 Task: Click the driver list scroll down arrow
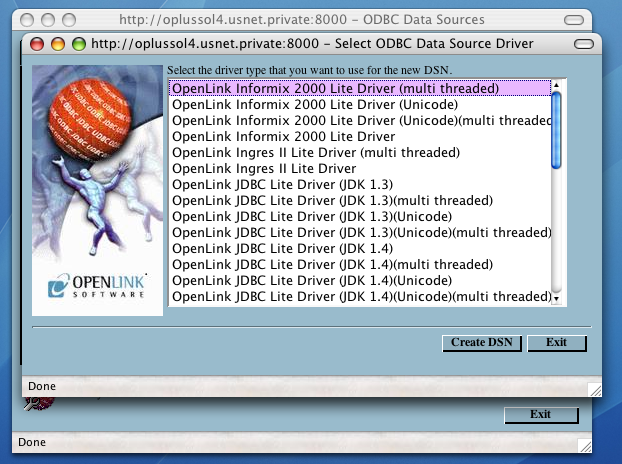click(x=556, y=299)
